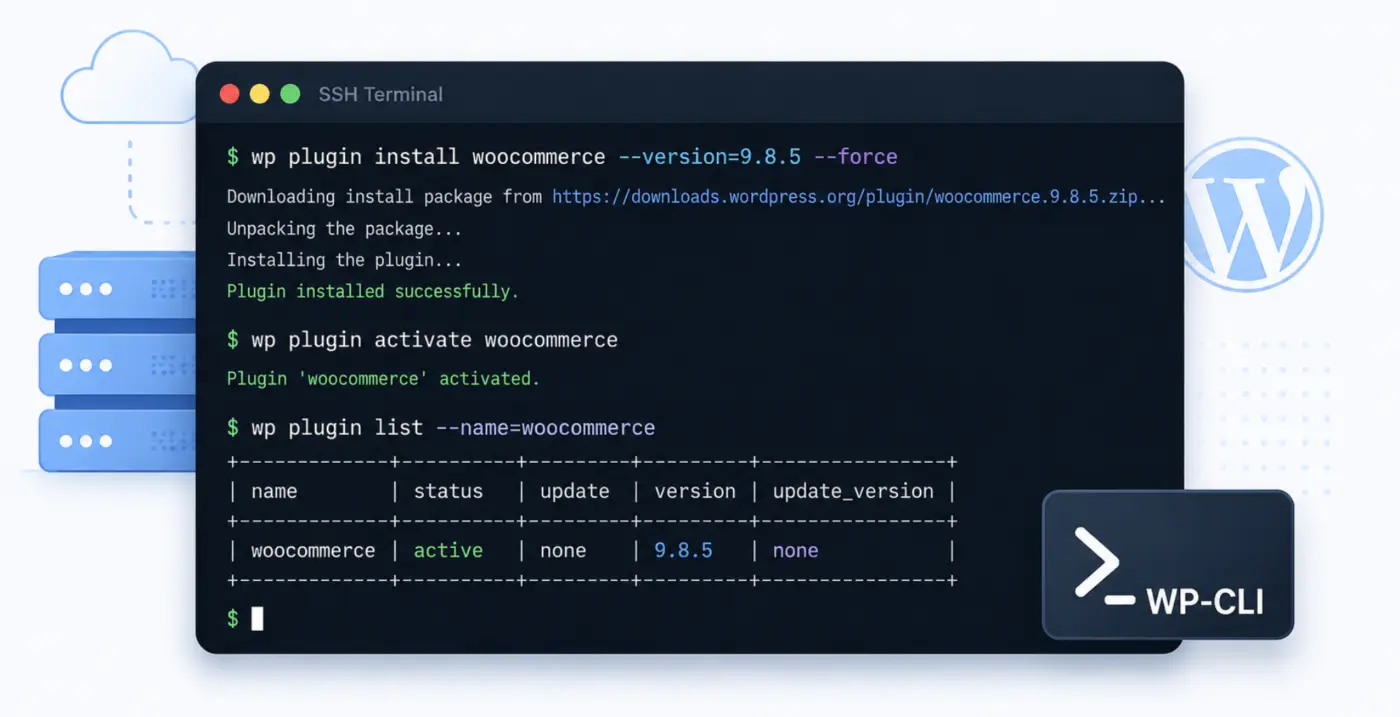Click the blinking cursor at final prompt

257,619
